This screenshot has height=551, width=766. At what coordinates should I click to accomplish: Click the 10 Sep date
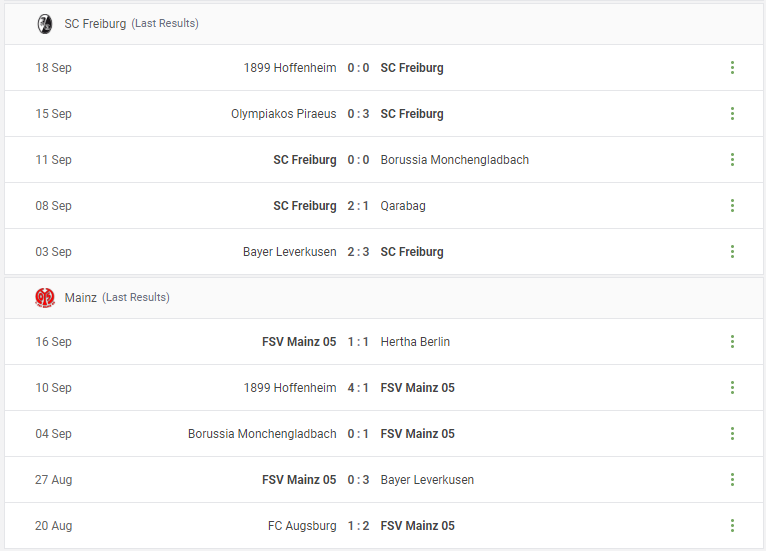coord(53,388)
